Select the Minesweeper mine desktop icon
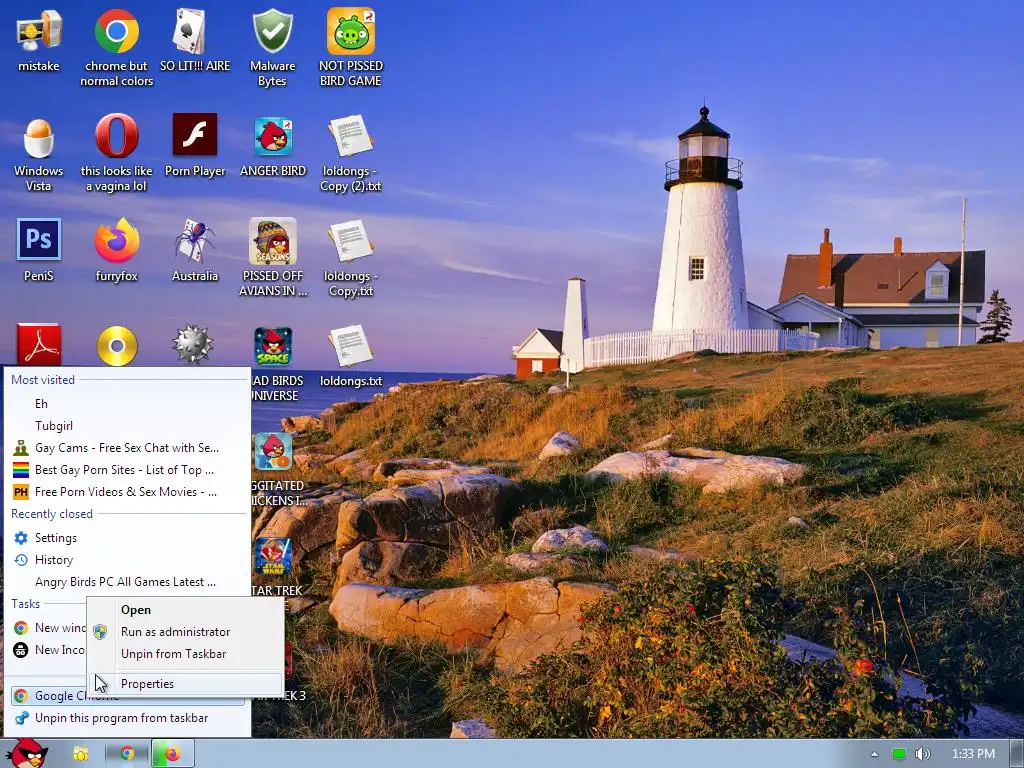1024x768 pixels. [193, 344]
